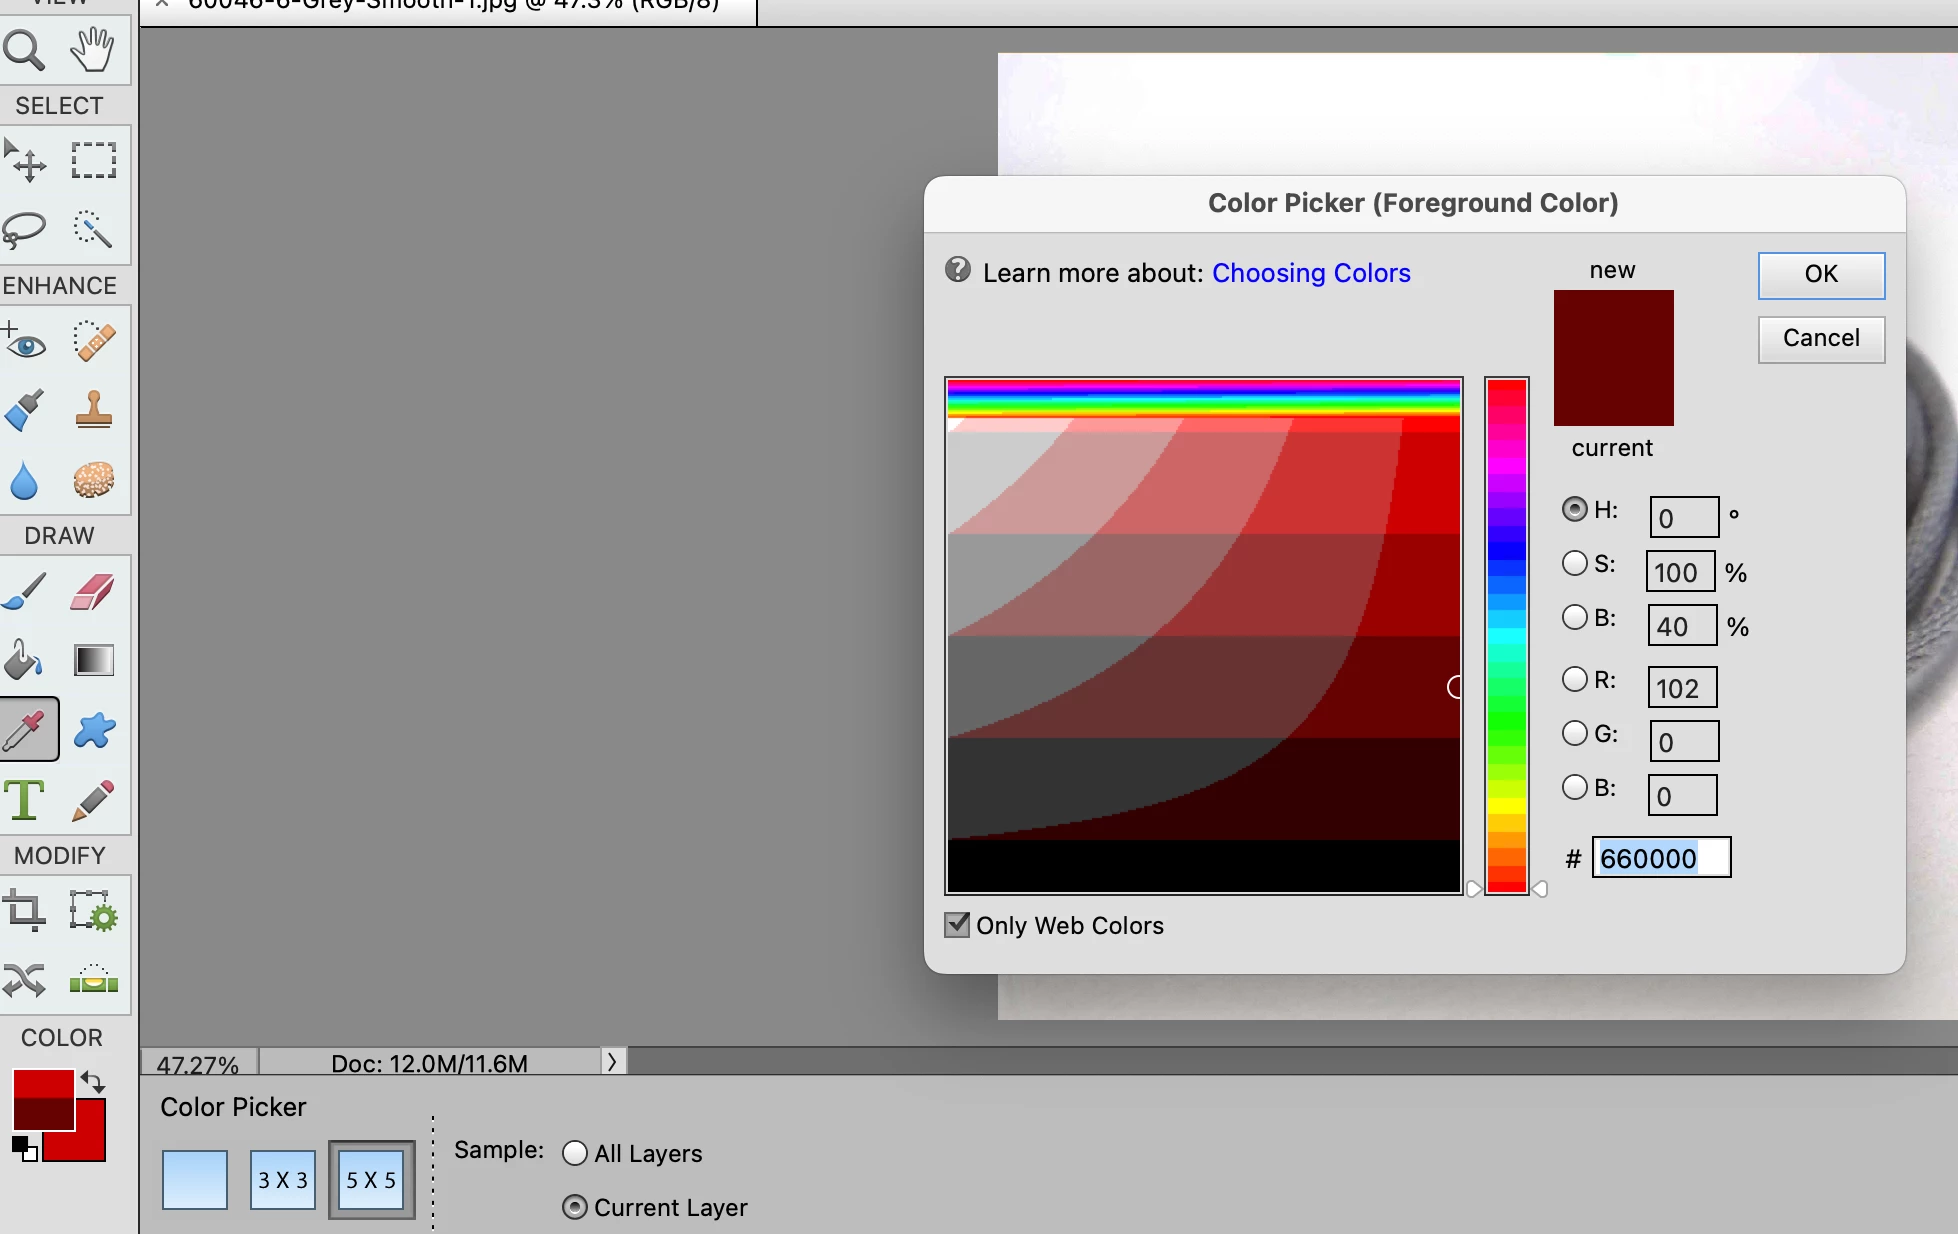This screenshot has height=1234, width=1958.
Task: Select the Paint Bucket tool
Action: [25, 660]
